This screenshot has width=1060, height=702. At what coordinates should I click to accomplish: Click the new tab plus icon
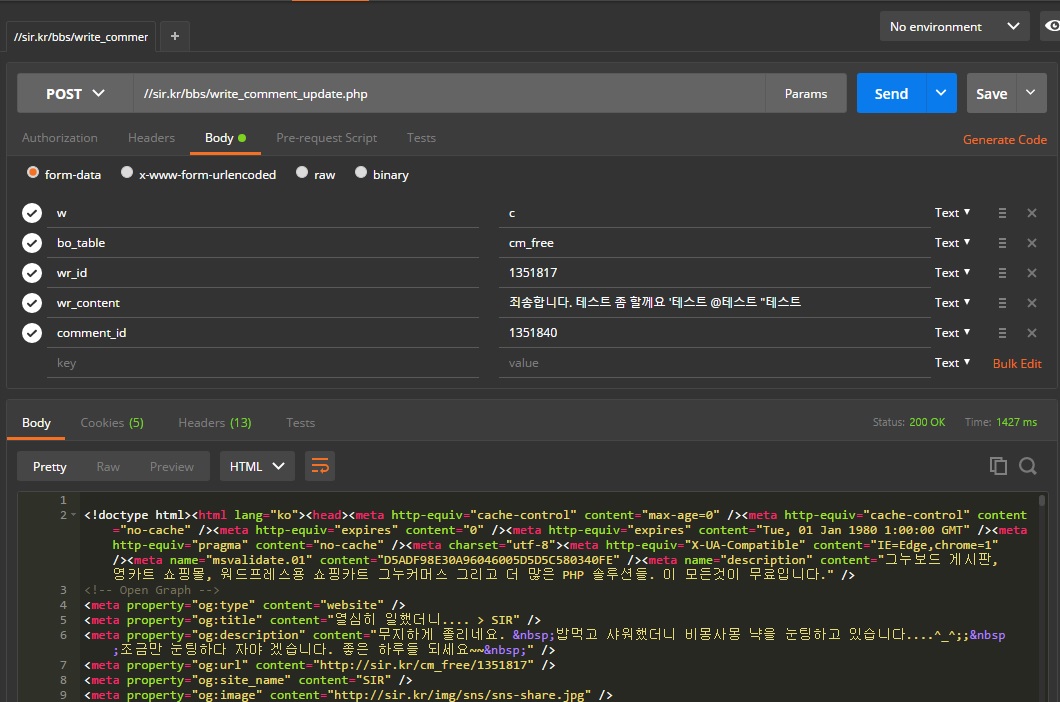click(x=175, y=36)
